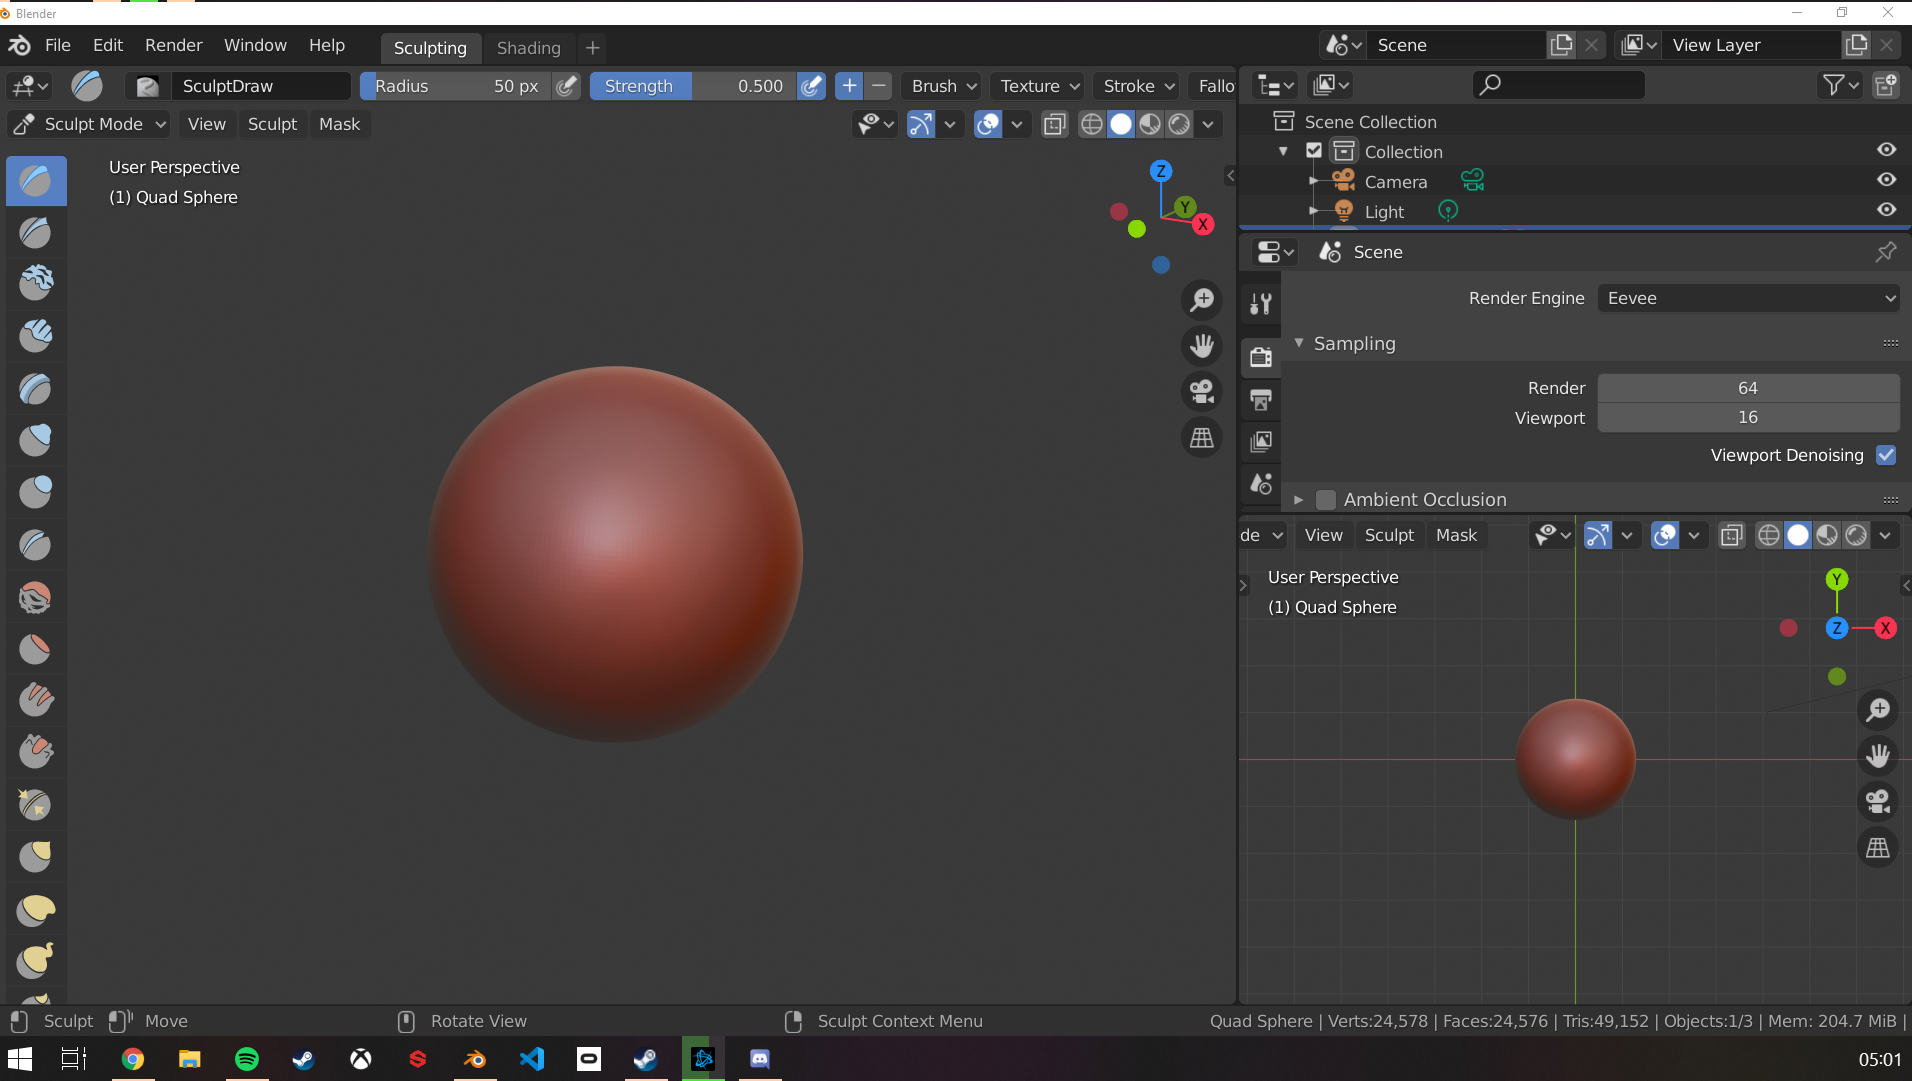Image resolution: width=1912 pixels, height=1081 pixels.
Task: Click the brush Strength slider
Action: click(692, 86)
